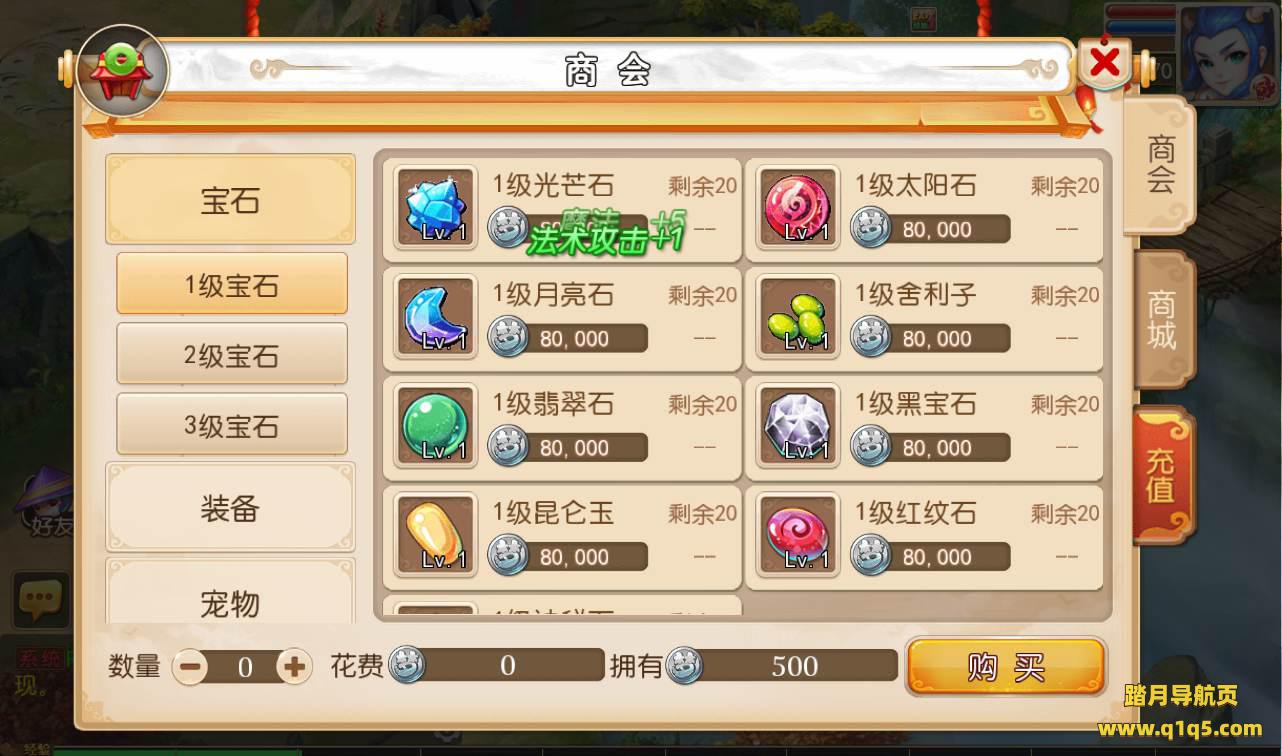Image resolution: width=1282 pixels, height=756 pixels.
Task: Select the green orb 1级翡翠石 icon
Action: [x=435, y=426]
